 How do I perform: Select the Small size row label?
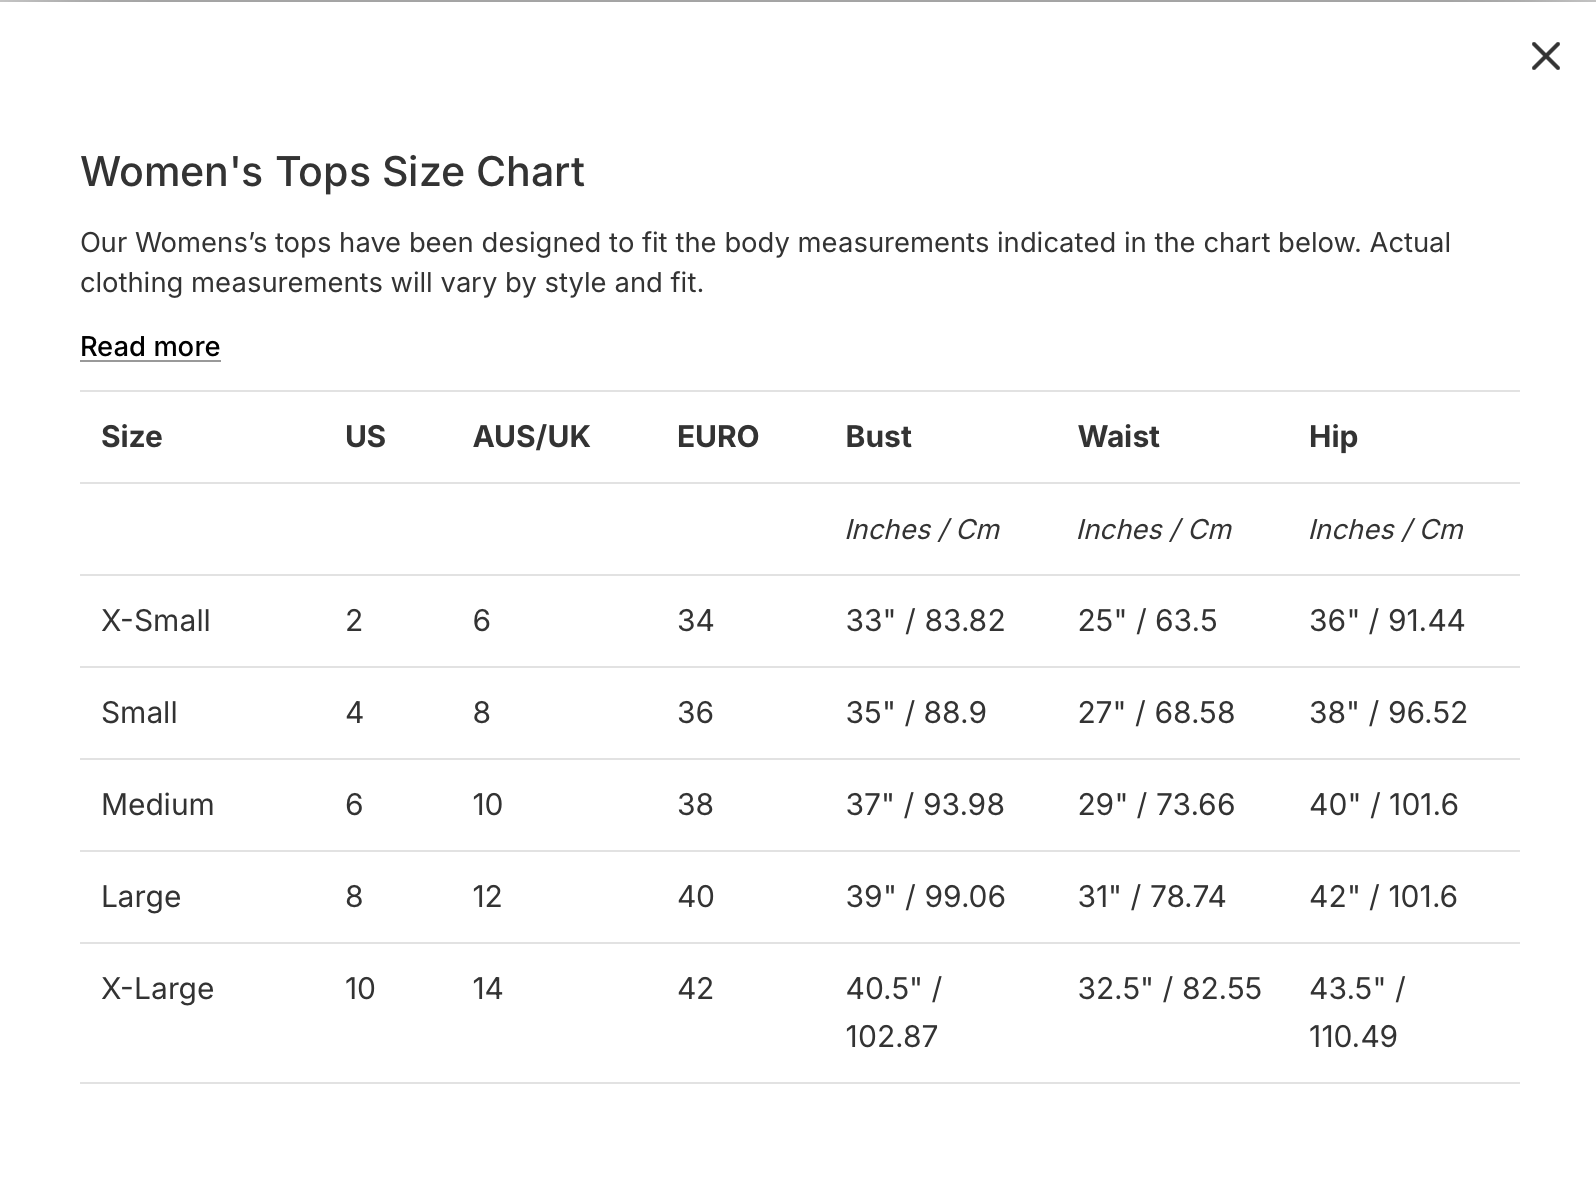(139, 713)
